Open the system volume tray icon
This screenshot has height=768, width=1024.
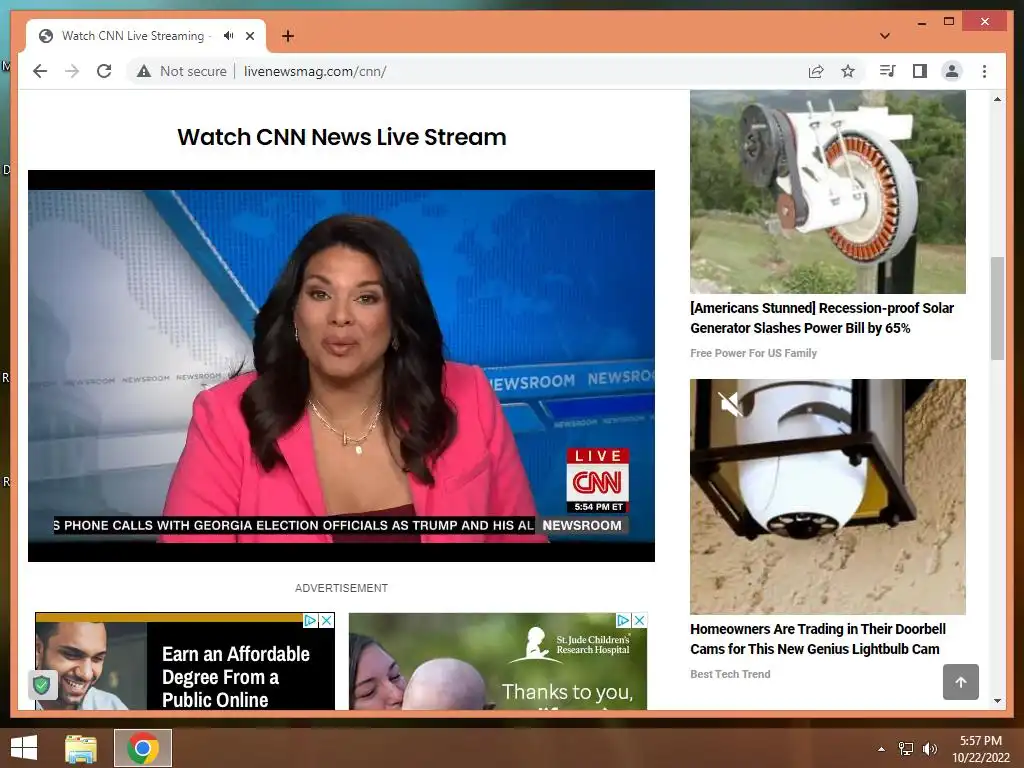click(929, 749)
